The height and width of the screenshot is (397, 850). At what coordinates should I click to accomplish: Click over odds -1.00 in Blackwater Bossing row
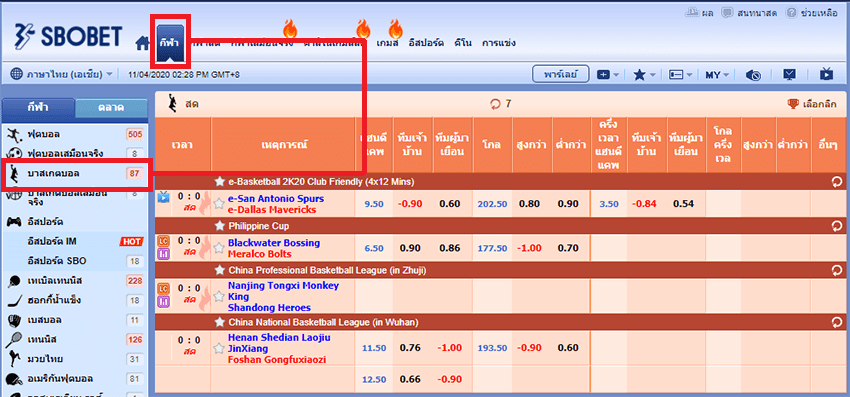529,248
